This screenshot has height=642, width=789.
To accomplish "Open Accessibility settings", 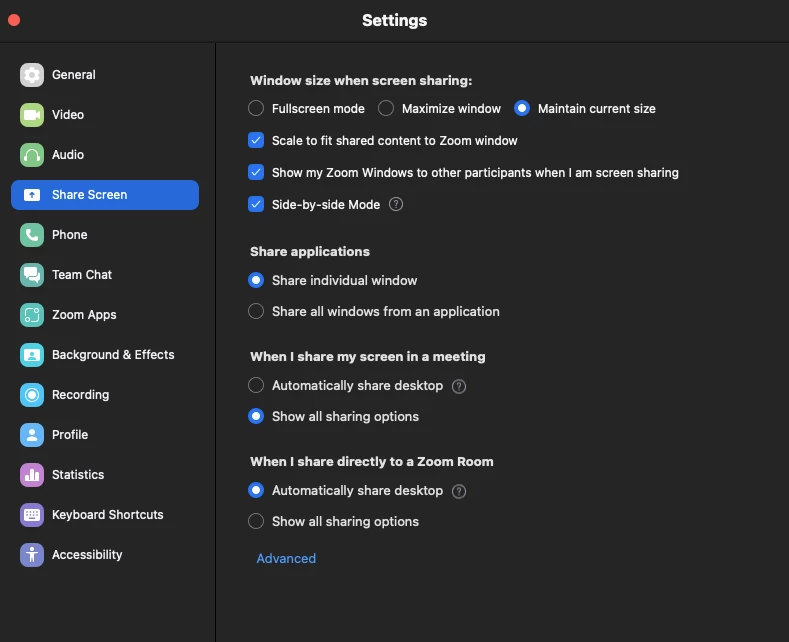I will click(105, 555).
